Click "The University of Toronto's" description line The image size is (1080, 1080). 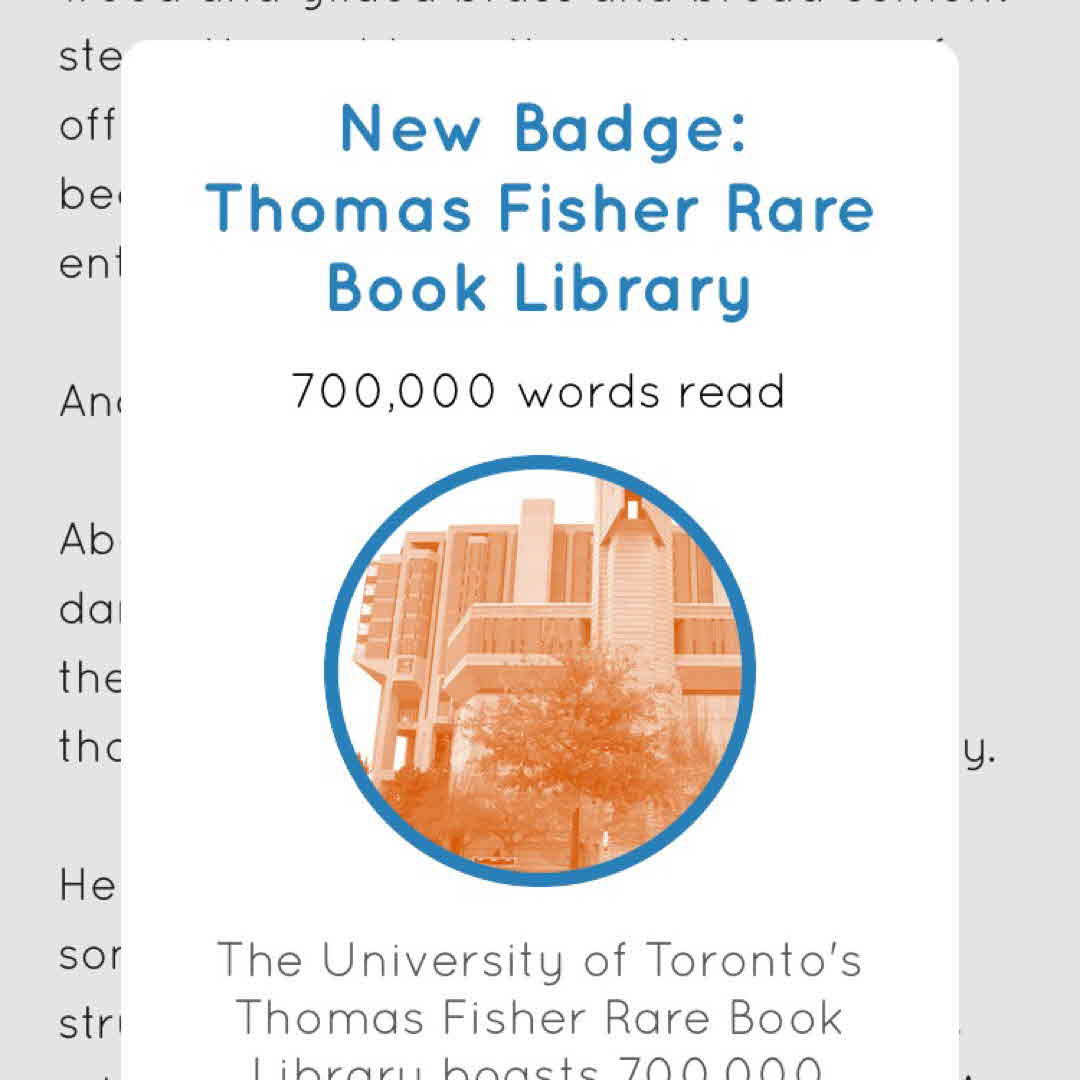coord(539,961)
